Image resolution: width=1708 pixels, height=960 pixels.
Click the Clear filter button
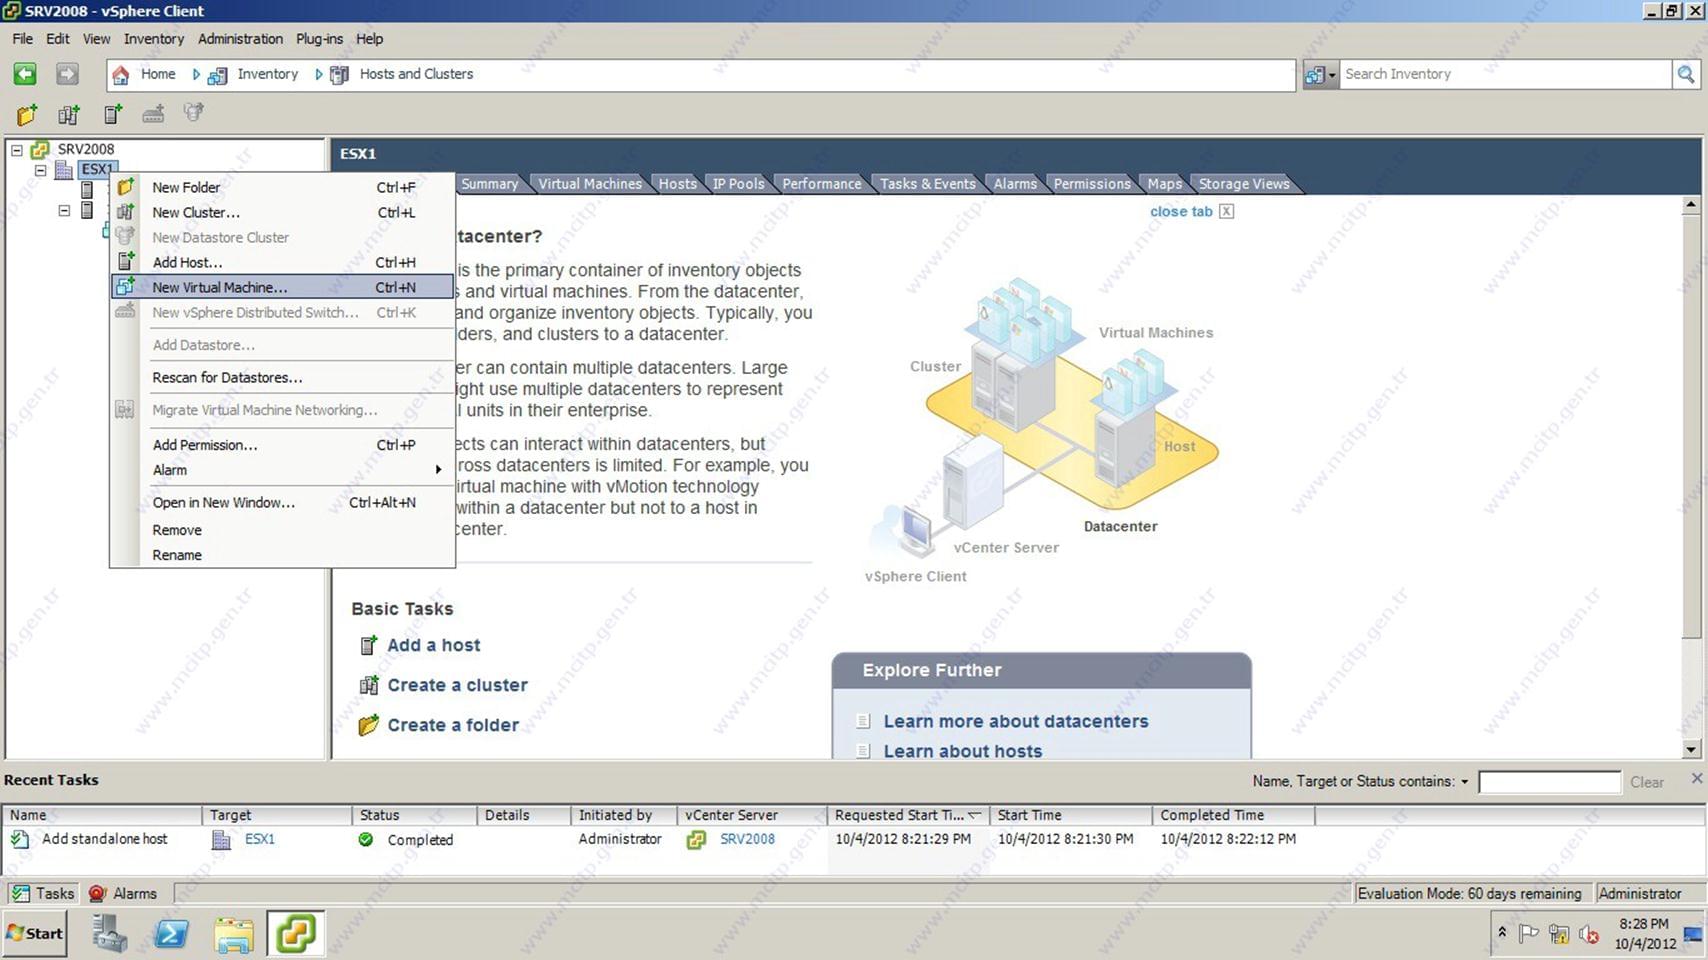click(x=1647, y=782)
